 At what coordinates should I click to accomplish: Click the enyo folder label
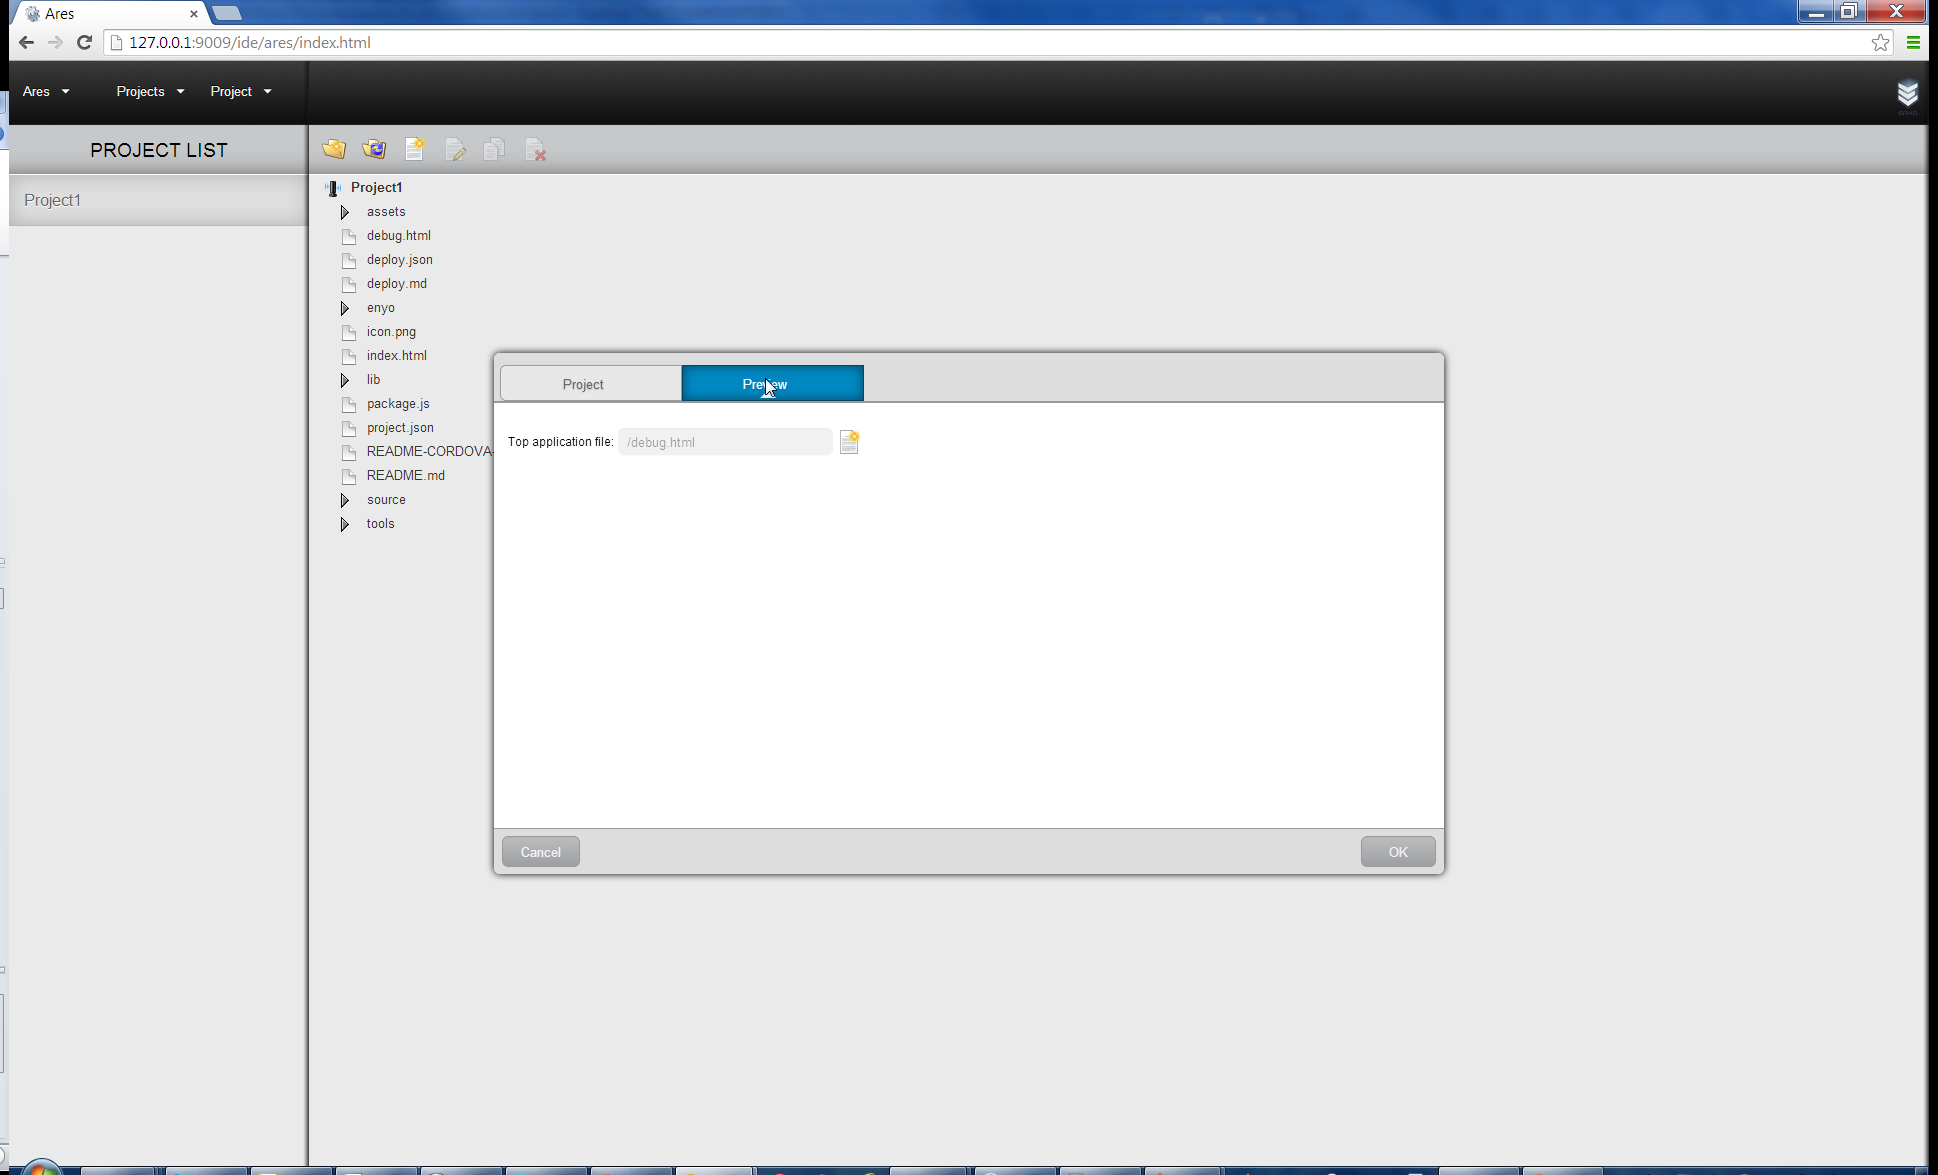click(380, 308)
